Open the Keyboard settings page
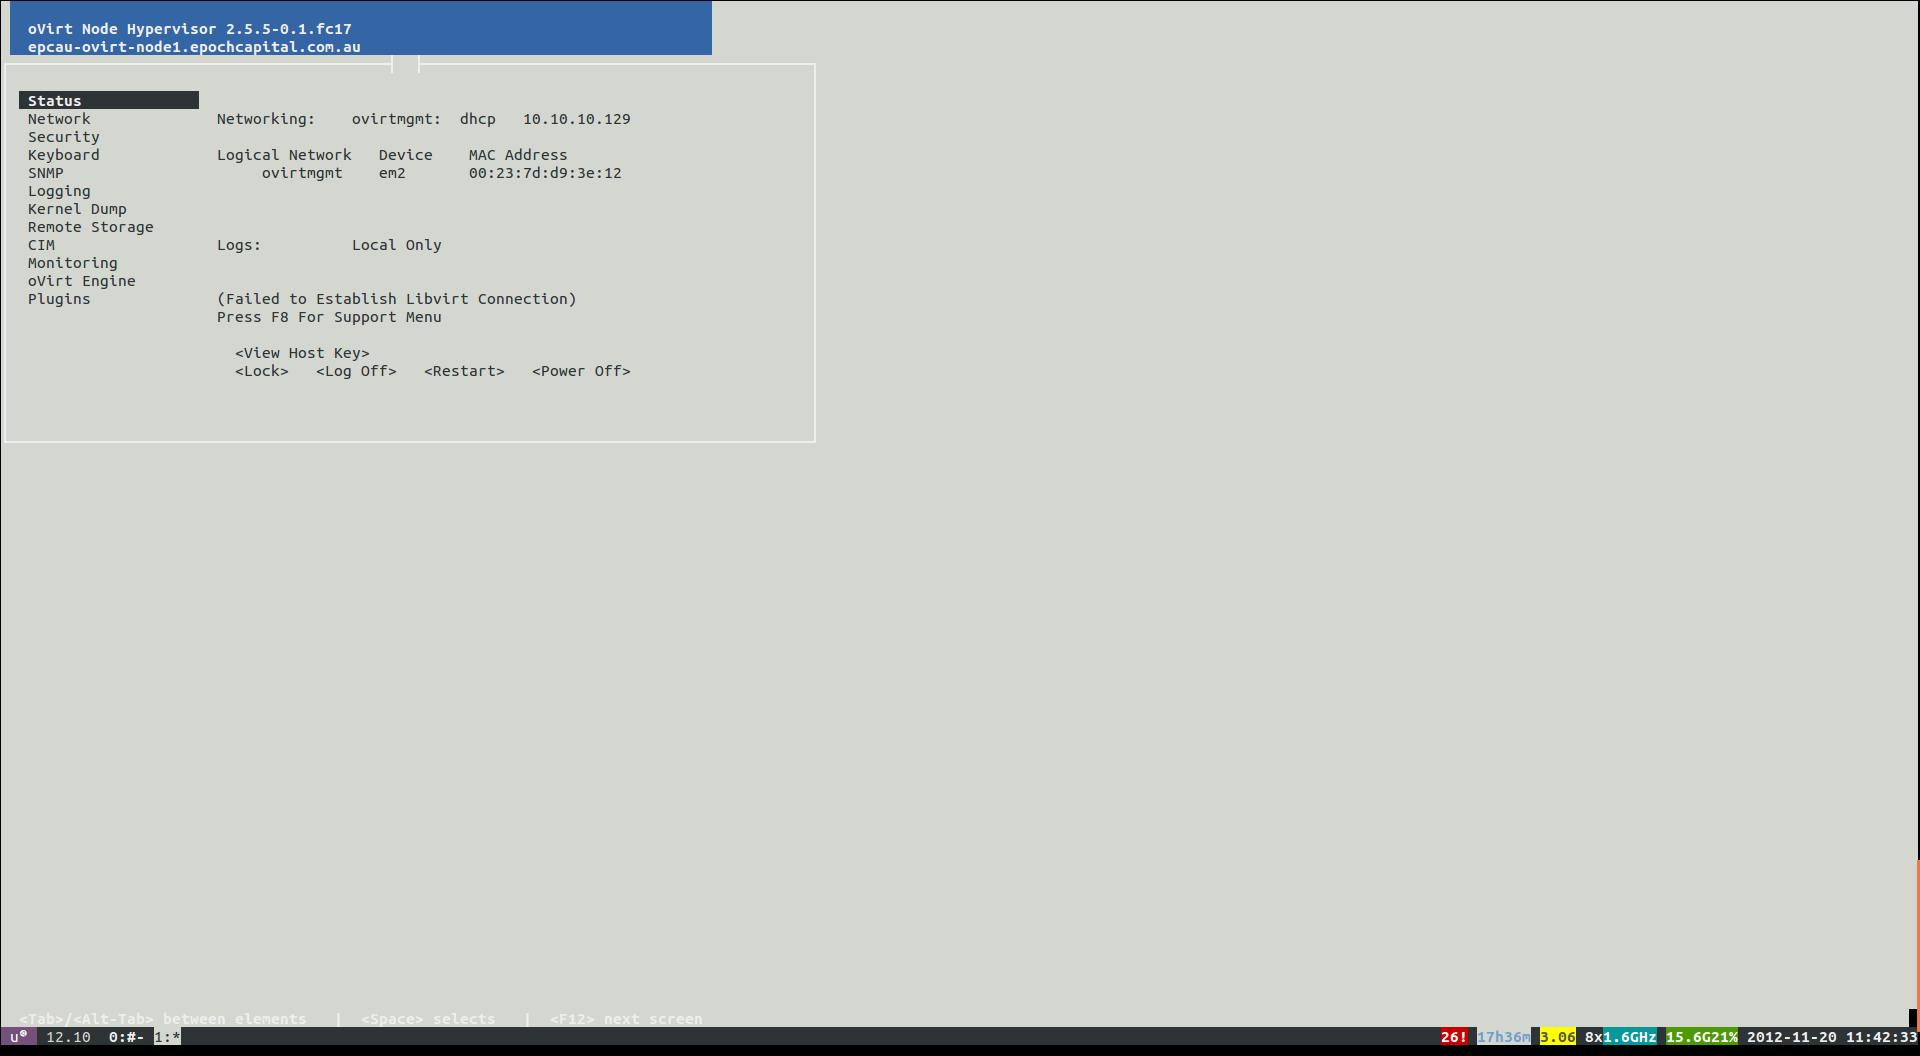The image size is (1920, 1056). tap(63, 155)
